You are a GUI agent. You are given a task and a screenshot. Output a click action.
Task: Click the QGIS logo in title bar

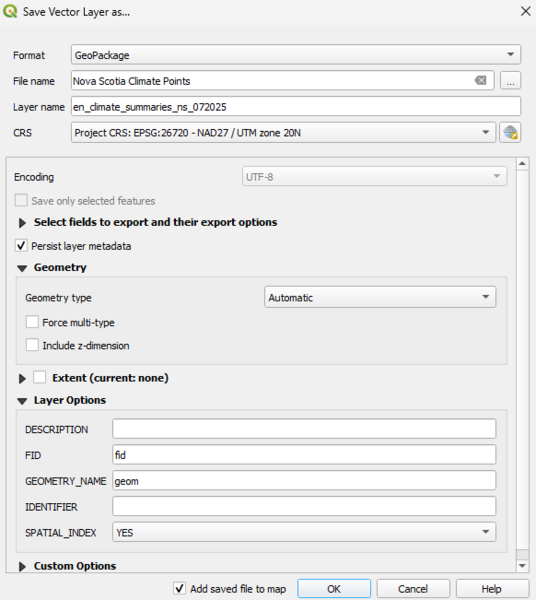click(x=10, y=11)
